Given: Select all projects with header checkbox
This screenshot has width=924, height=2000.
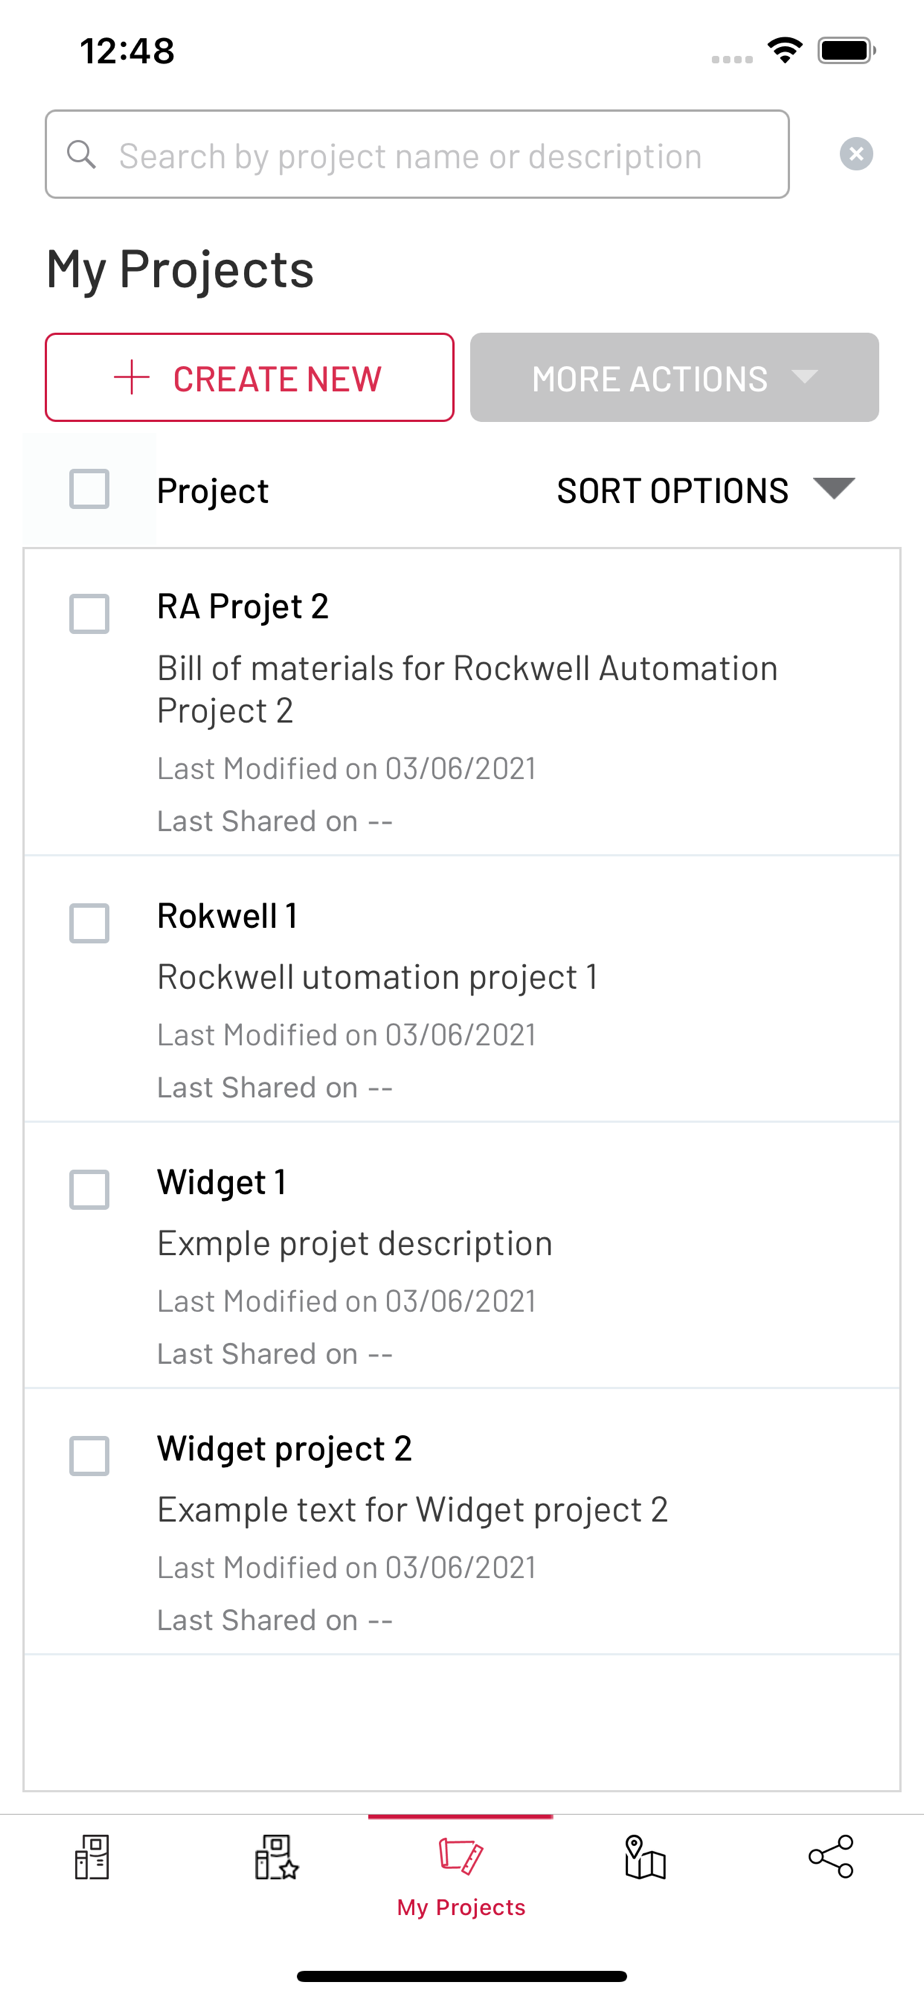Looking at the screenshot, I should tap(89, 490).
